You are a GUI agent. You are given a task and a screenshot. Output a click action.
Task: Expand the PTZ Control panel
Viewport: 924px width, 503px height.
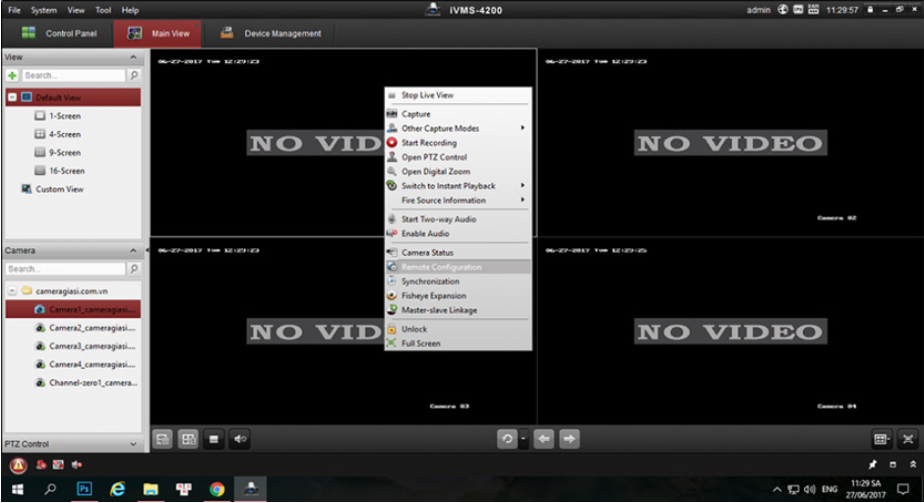click(134, 444)
